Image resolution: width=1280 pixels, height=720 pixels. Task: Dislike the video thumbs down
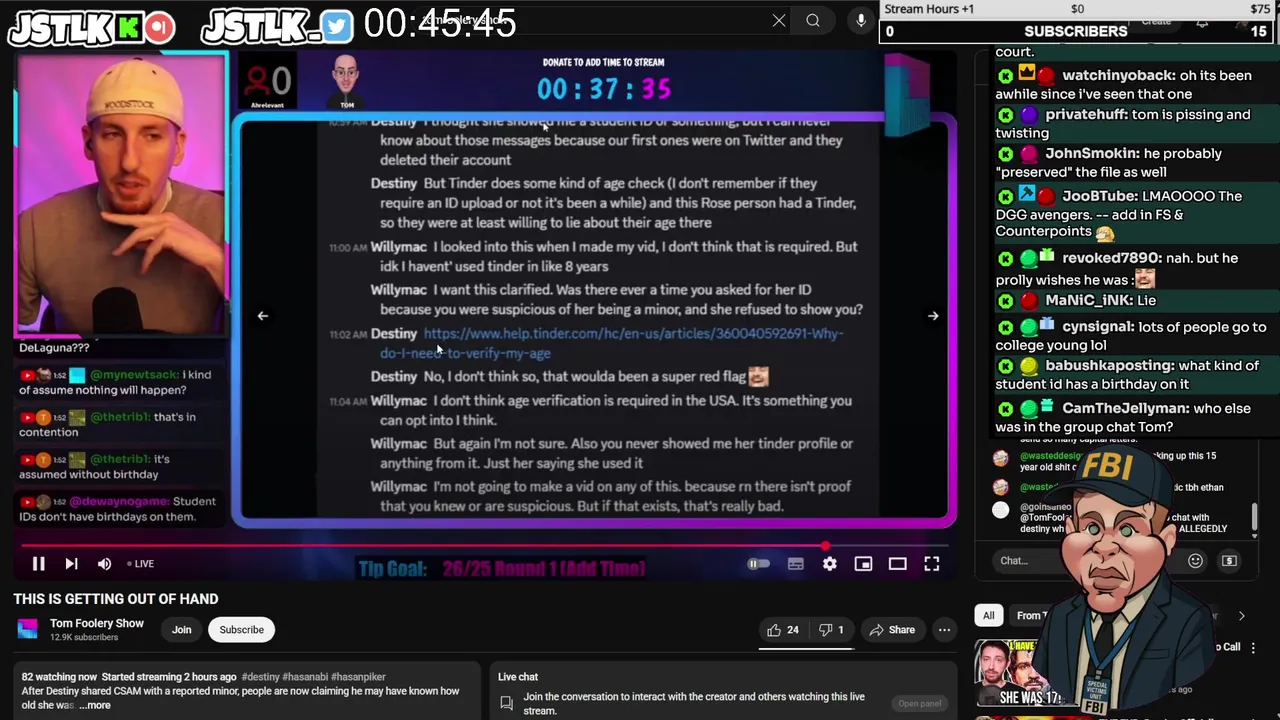pos(831,630)
